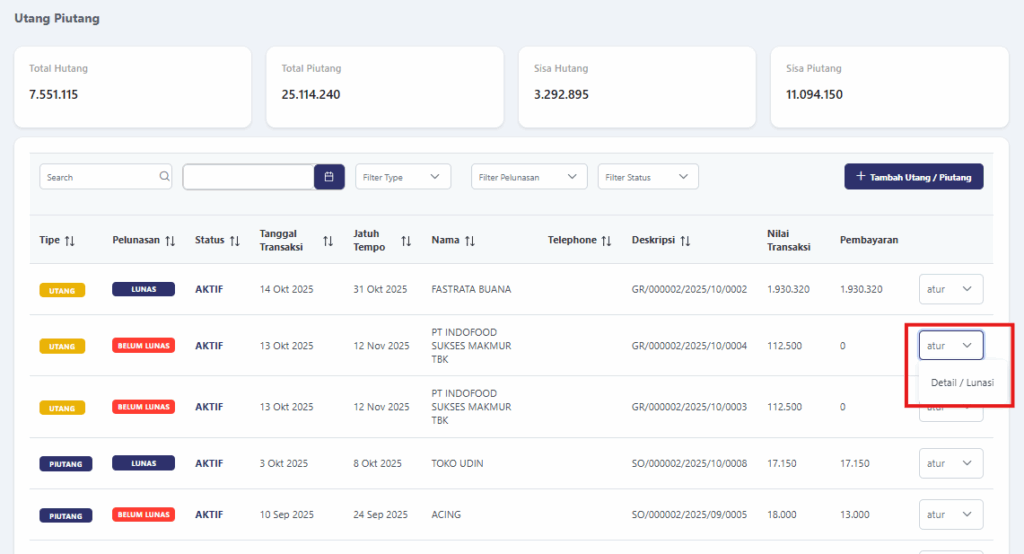
Task: Sort by Nama column arrows
Action: 469,241
